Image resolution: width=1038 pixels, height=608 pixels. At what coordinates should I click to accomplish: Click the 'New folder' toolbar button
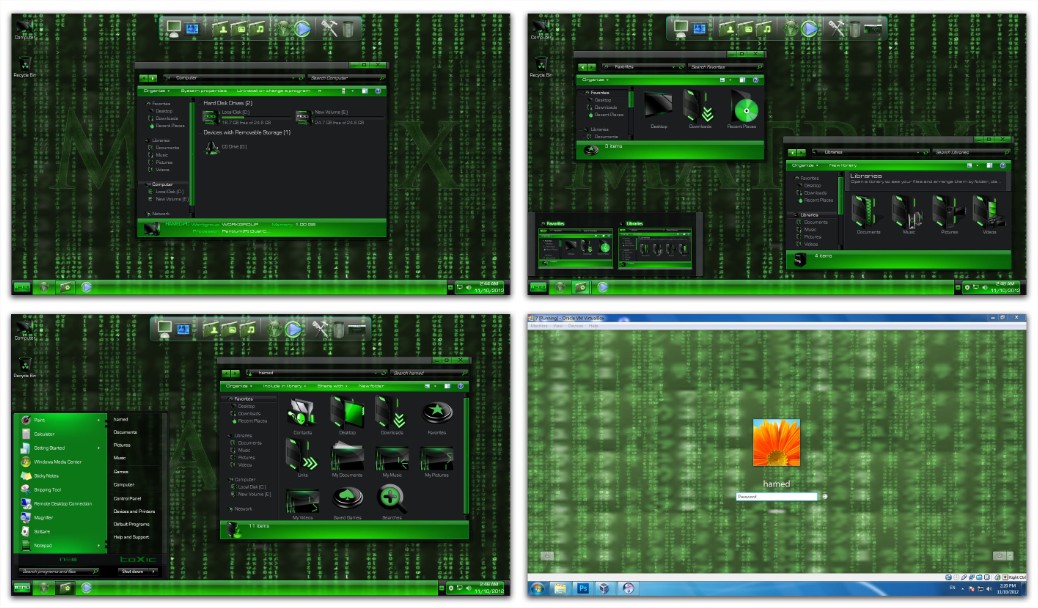(371, 385)
